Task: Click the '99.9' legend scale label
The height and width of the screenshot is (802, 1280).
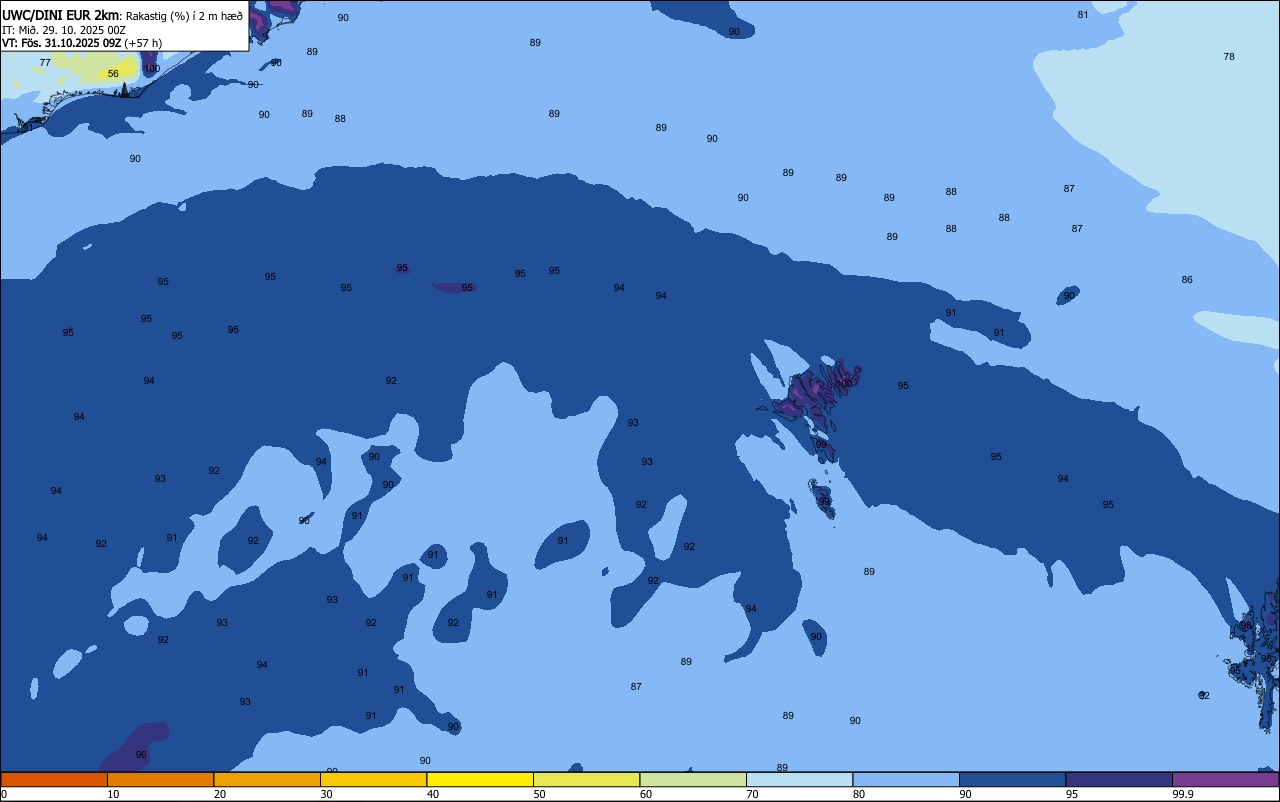Action: (1183, 794)
